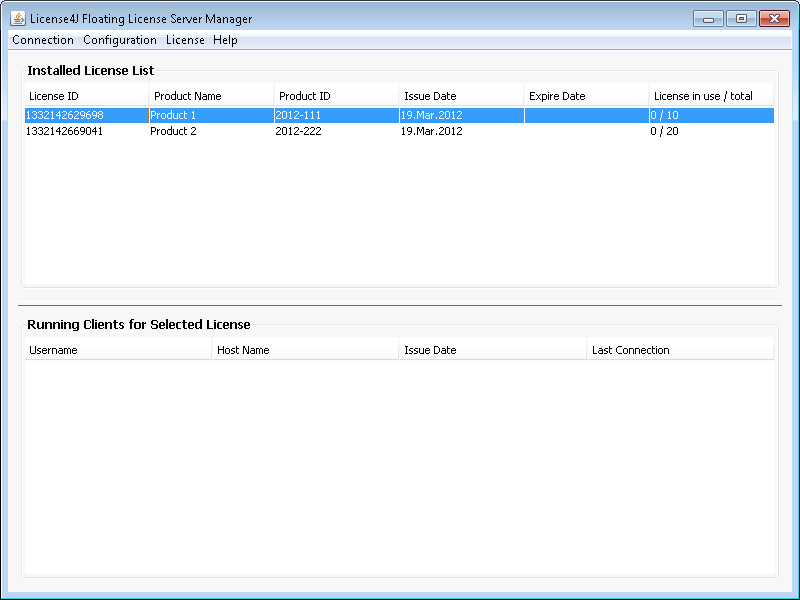Open the Connection menu
Image resolution: width=800 pixels, height=600 pixels.
click(x=43, y=40)
